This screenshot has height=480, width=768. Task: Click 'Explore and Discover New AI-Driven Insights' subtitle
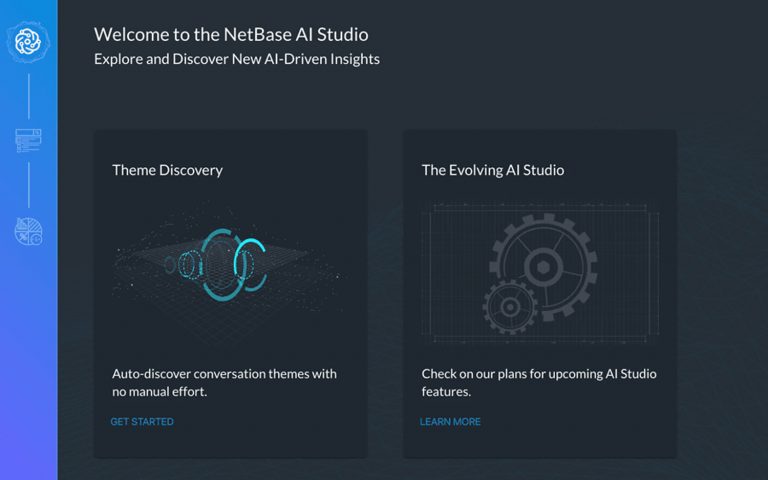coord(237,59)
